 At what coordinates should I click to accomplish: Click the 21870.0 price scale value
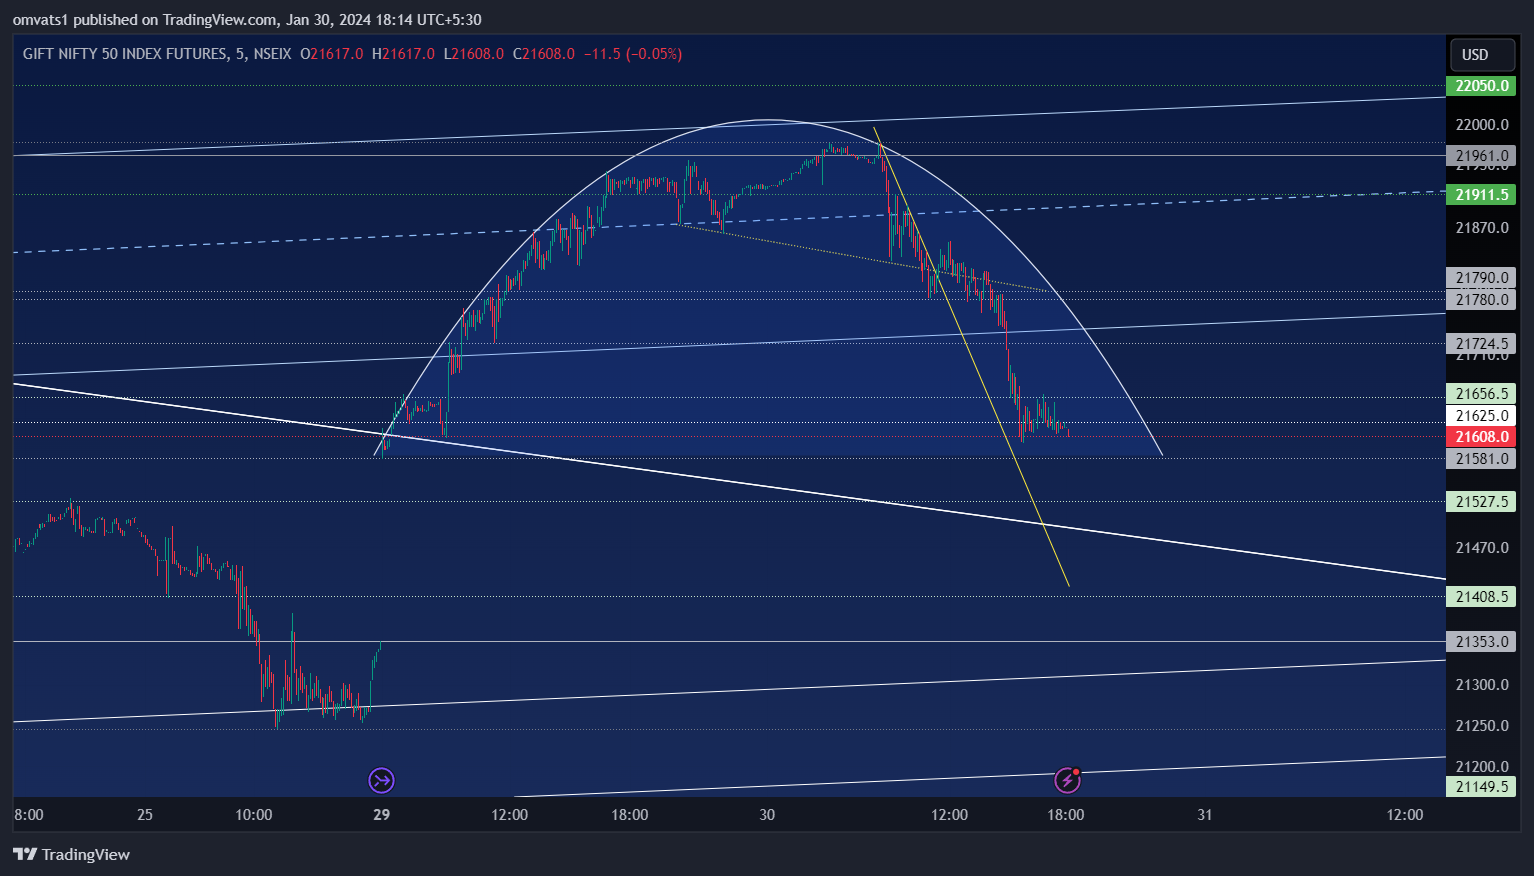(x=1482, y=228)
